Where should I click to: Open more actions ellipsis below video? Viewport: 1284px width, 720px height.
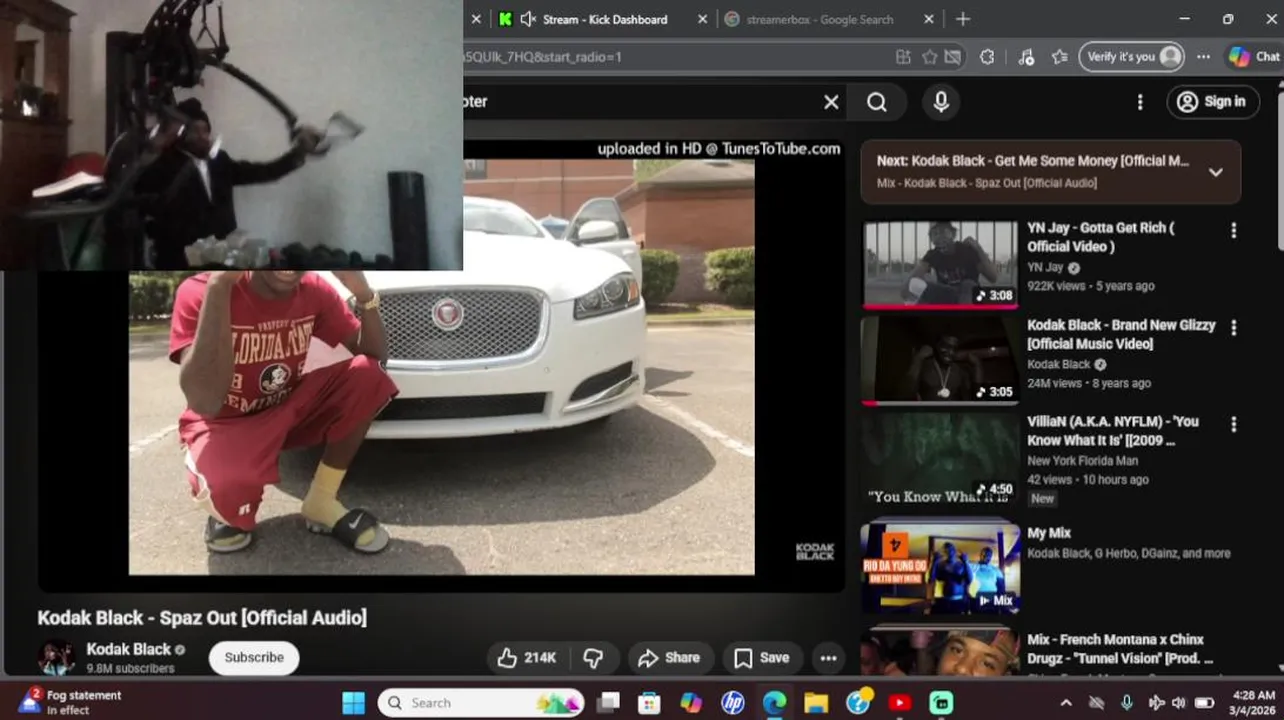(828, 658)
